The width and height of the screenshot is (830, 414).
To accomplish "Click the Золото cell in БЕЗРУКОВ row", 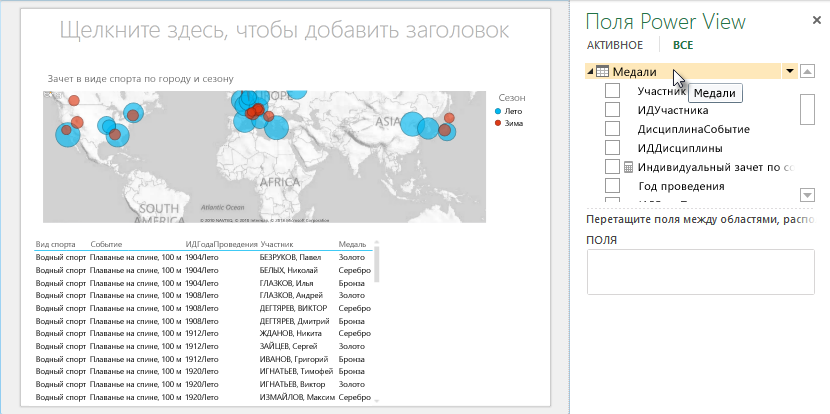I will tap(352, 257).
